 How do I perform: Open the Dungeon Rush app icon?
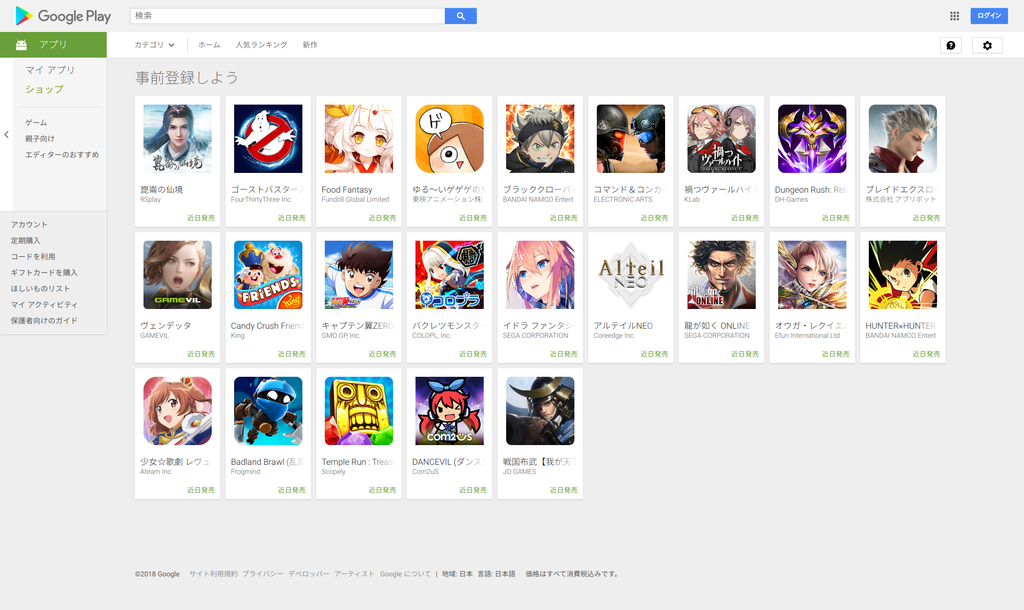(x=812, y=138)
